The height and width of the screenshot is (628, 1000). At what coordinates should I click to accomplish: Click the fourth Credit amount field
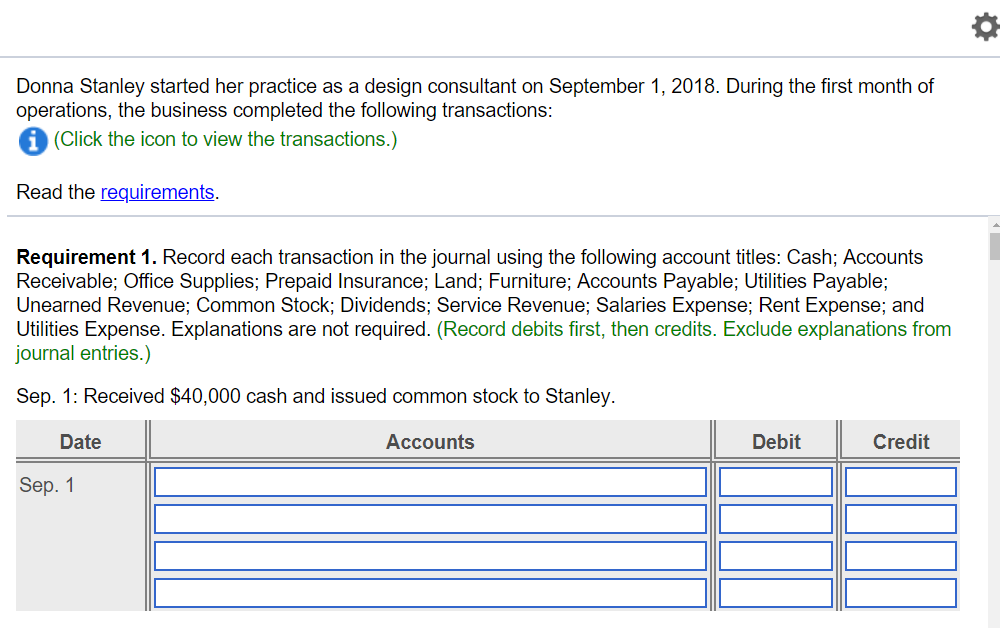click(x=900, y=592)
